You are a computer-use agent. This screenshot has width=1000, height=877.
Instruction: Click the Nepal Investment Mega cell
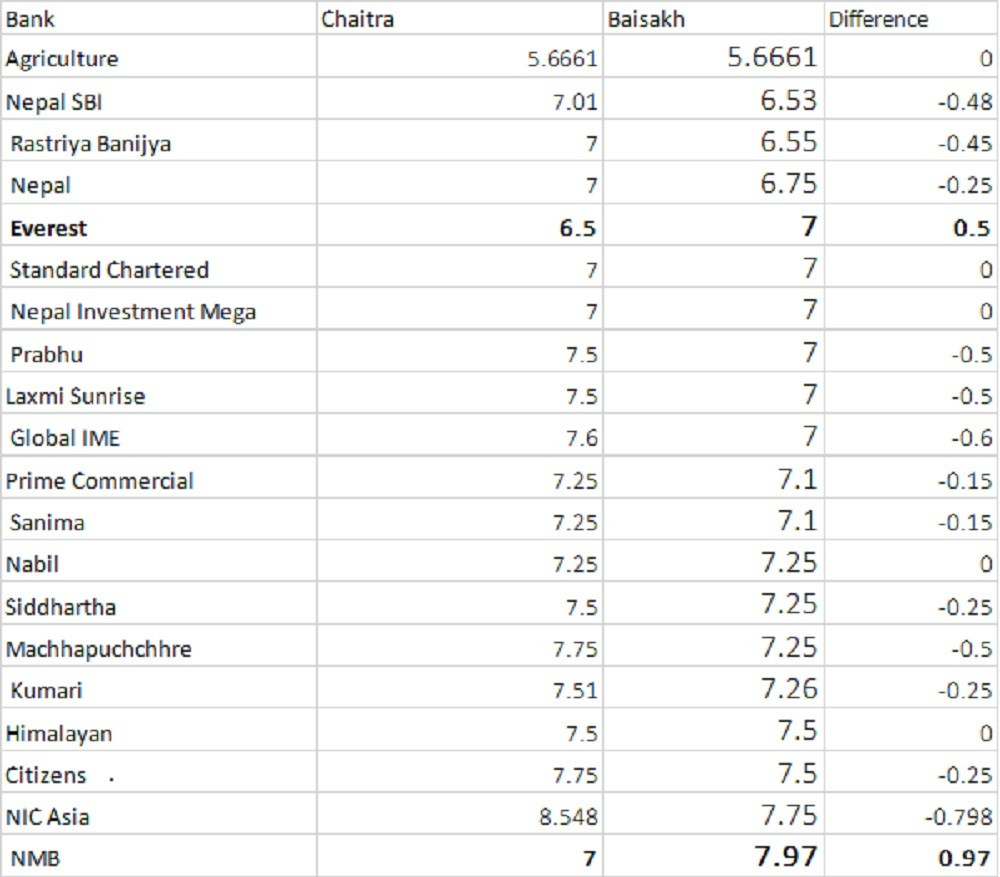159,310
